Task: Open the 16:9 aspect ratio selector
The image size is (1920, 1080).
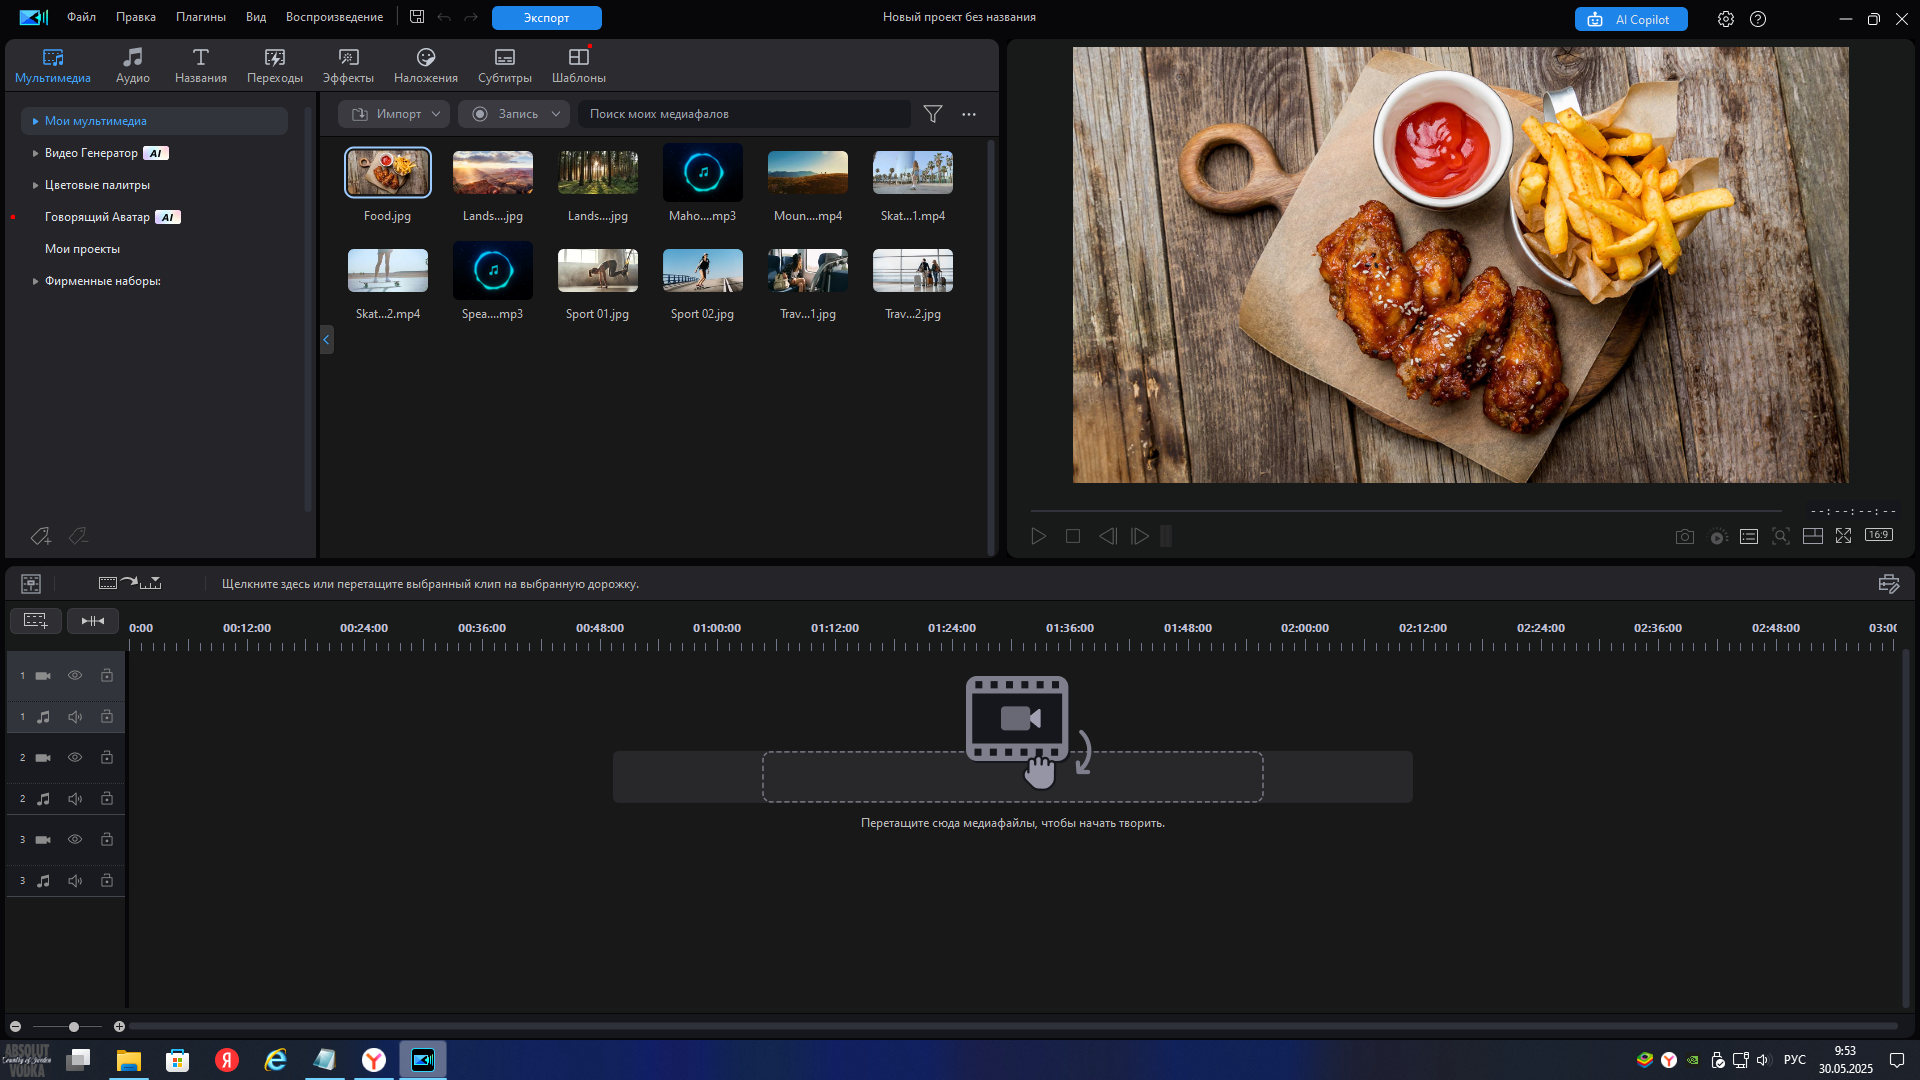Action: click(1879, 536)
